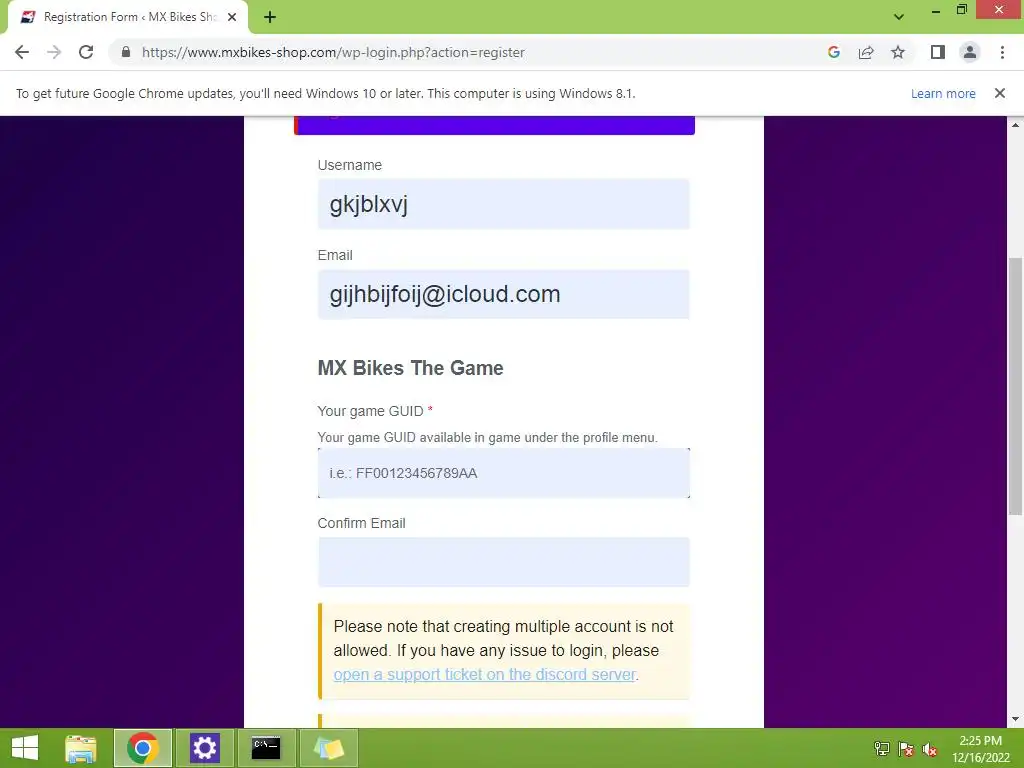Open Action Center flag tray icon
The width and height of the screenshot is (1024, 768).
point(906,748)
